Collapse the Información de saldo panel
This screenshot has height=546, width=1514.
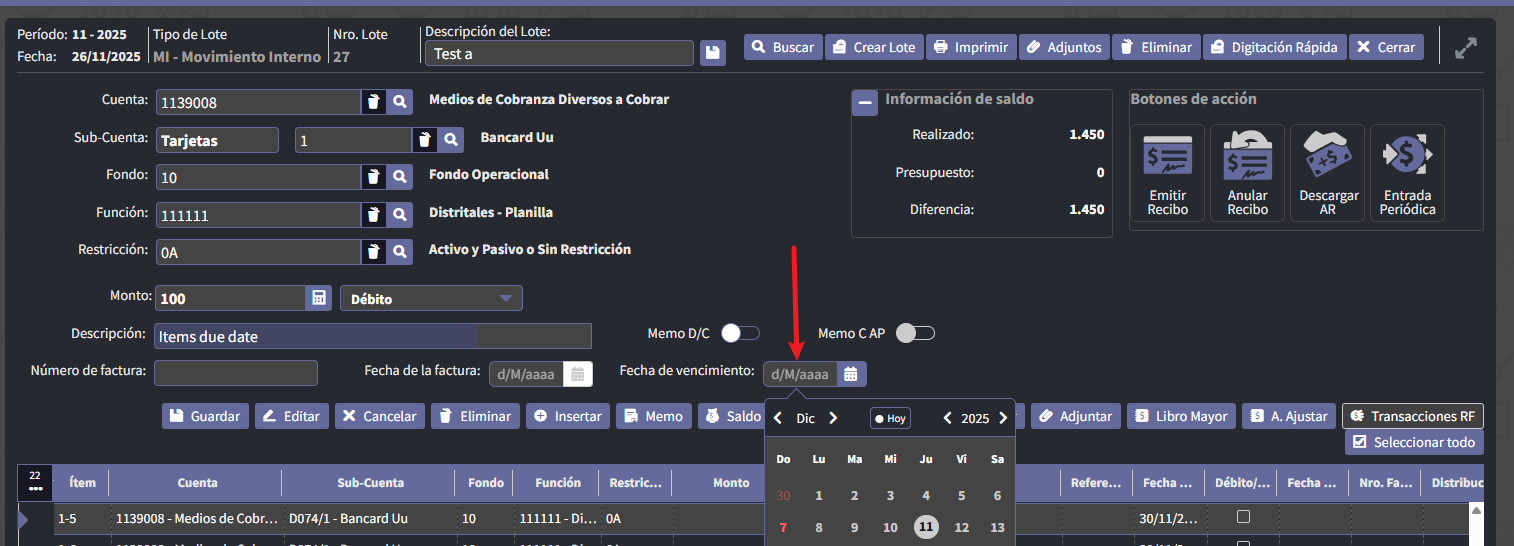(x=865, y=103)
